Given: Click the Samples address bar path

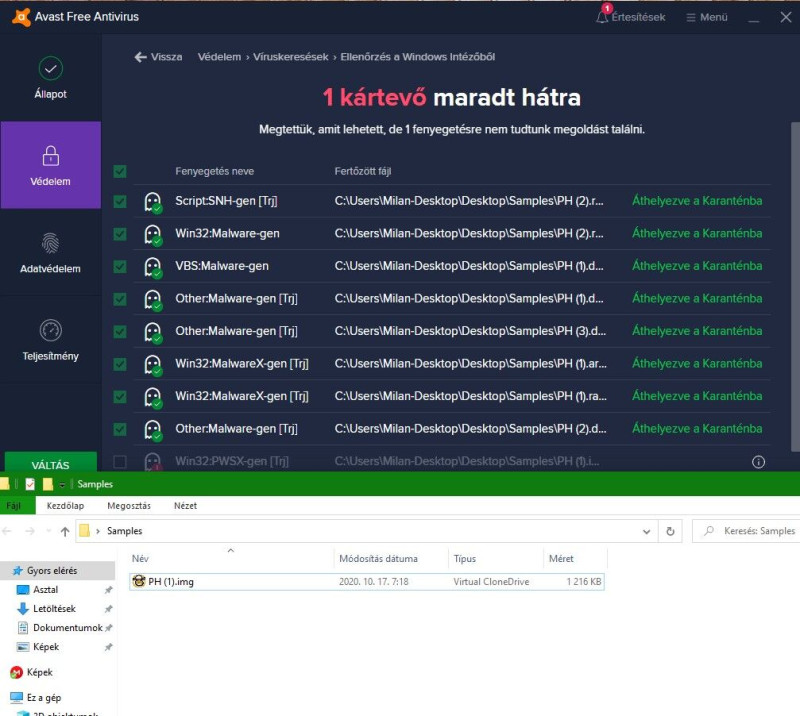Looking at the screenshot, I should [x=124, y=531].
